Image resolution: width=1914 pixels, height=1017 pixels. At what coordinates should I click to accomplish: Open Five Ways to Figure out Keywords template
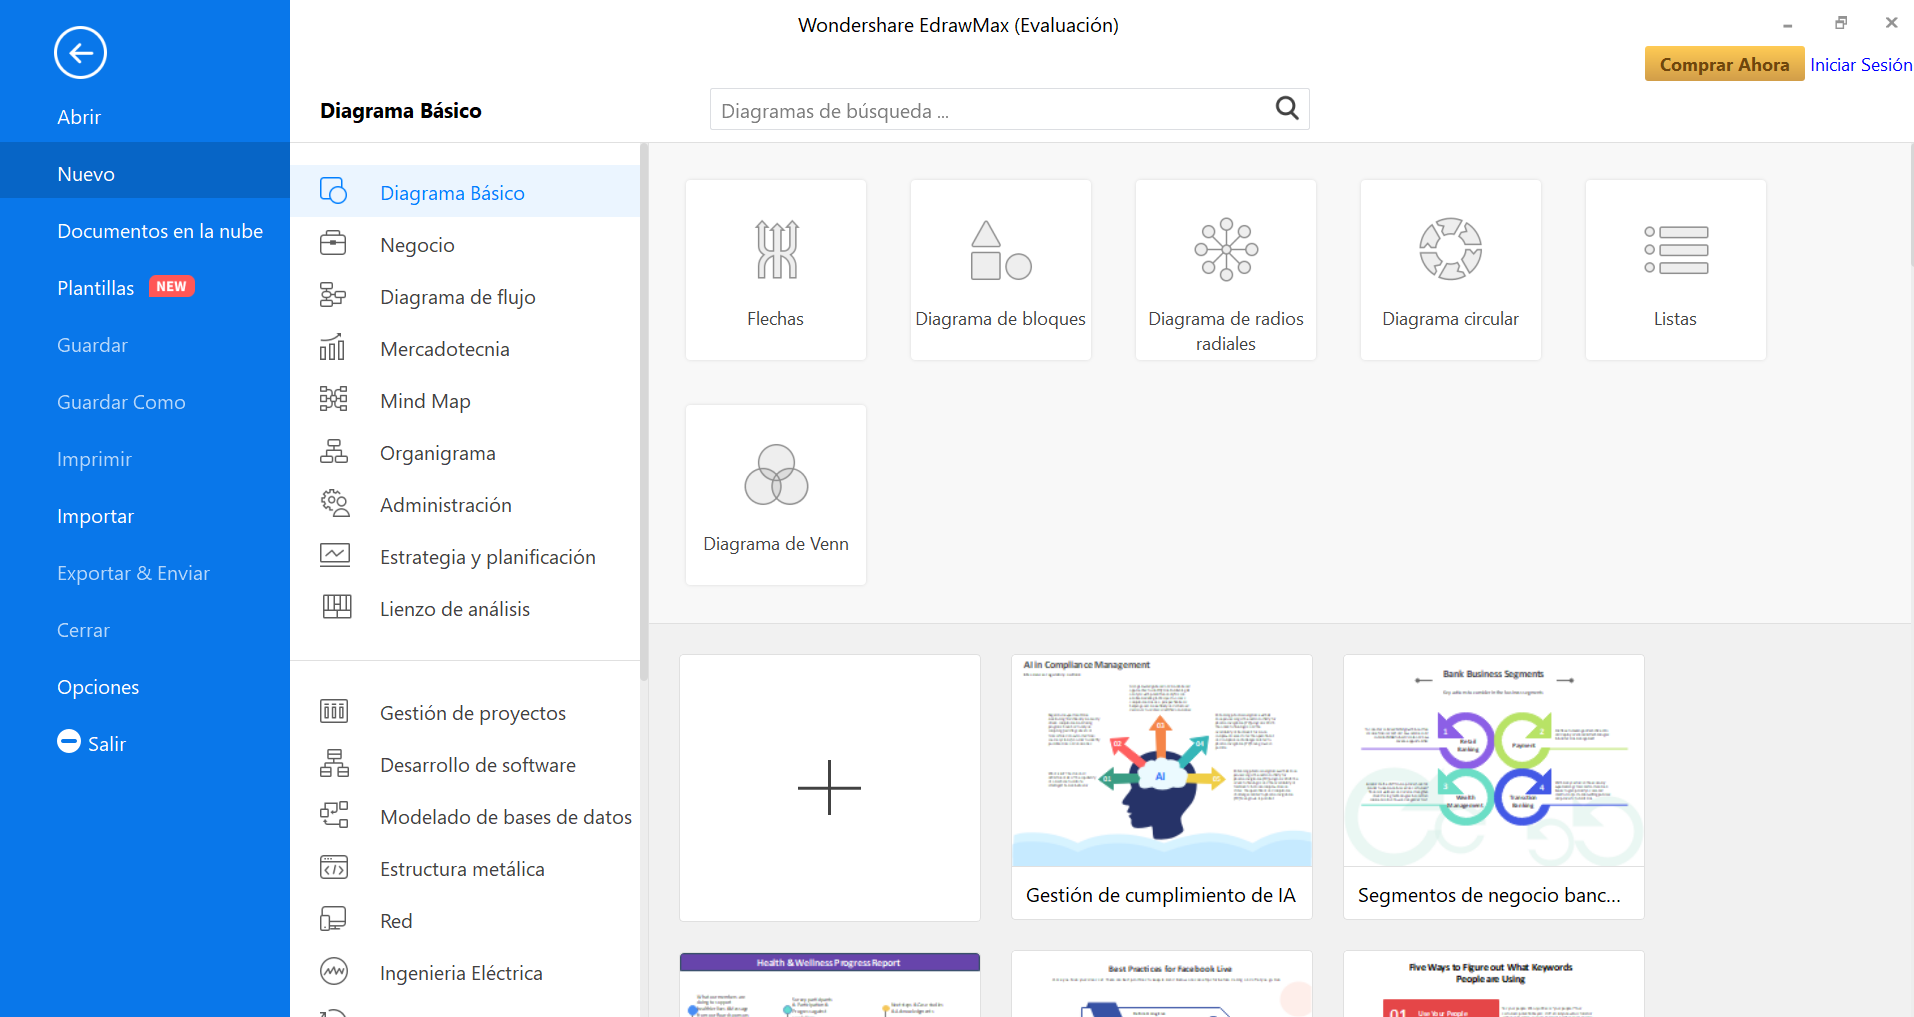pyautogui.click(x=1494, y=984)
